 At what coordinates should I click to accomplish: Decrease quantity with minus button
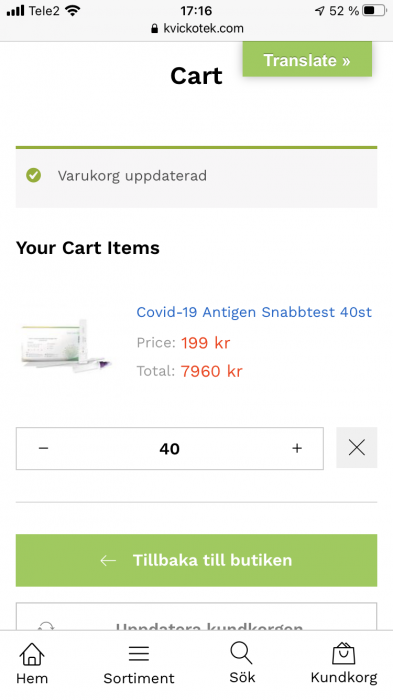[43, 448]
